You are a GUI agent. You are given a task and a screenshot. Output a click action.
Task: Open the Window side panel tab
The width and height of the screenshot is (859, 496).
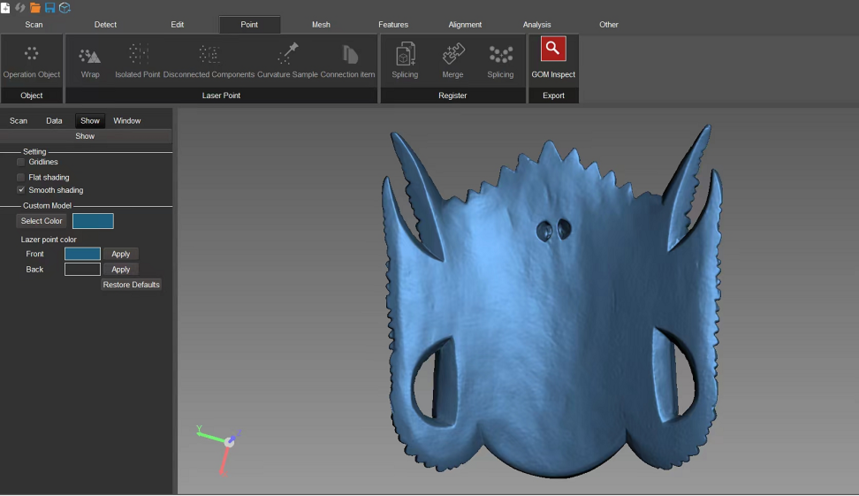coord(127,121)
